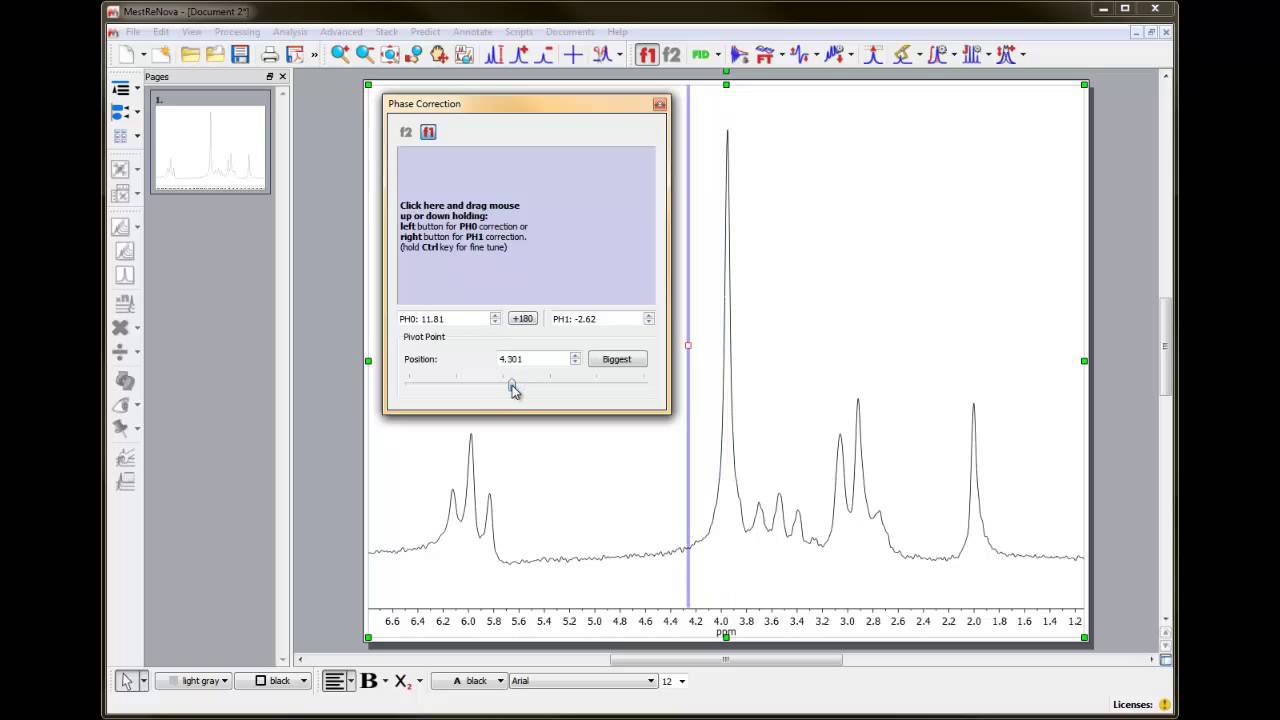Select page 1 thumbnail in Pages panel

211,141
